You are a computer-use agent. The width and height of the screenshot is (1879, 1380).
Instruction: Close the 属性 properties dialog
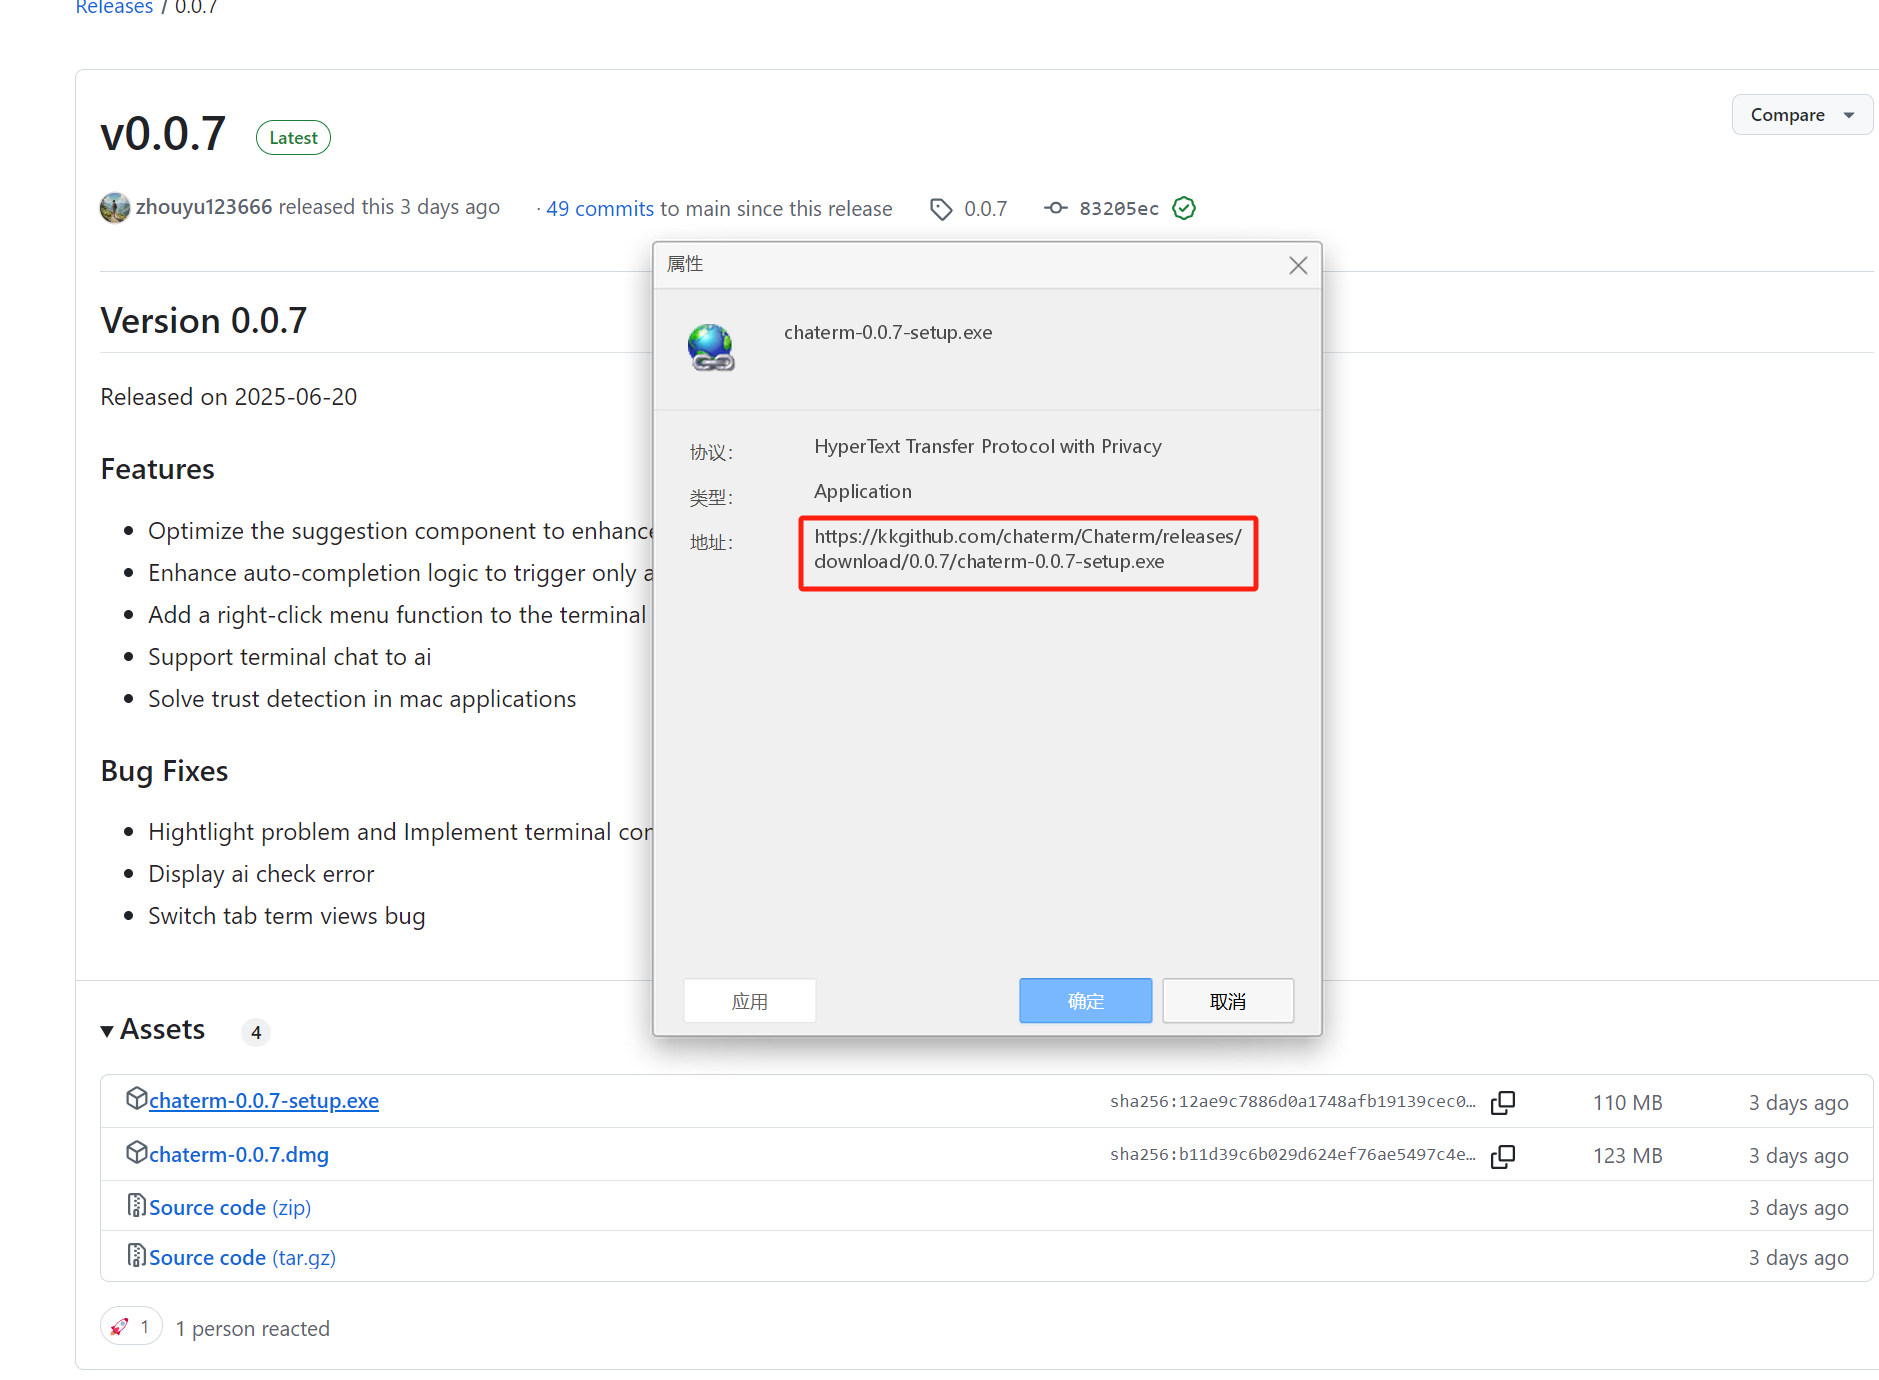tap(1298, 265)
